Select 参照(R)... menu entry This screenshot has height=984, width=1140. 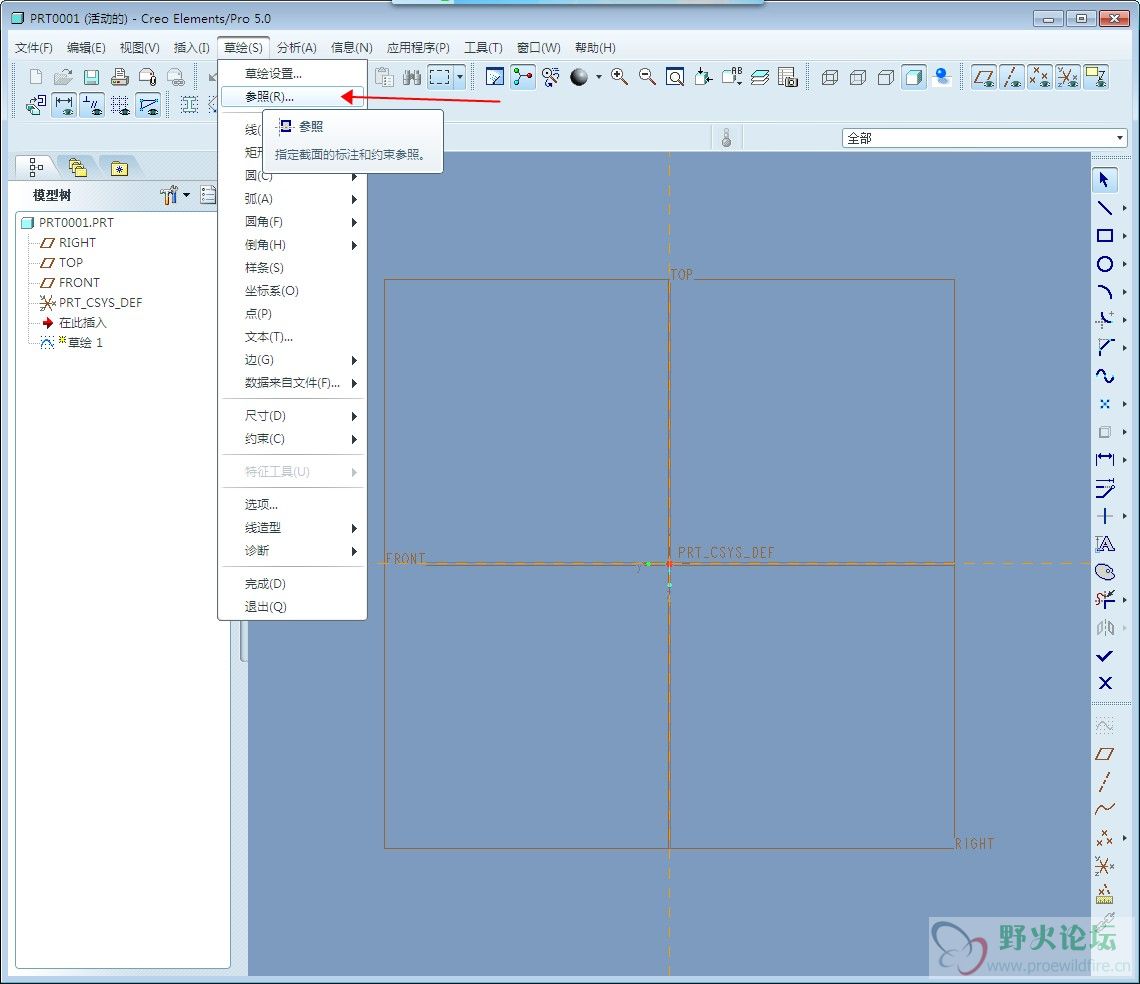pos(292,96)
